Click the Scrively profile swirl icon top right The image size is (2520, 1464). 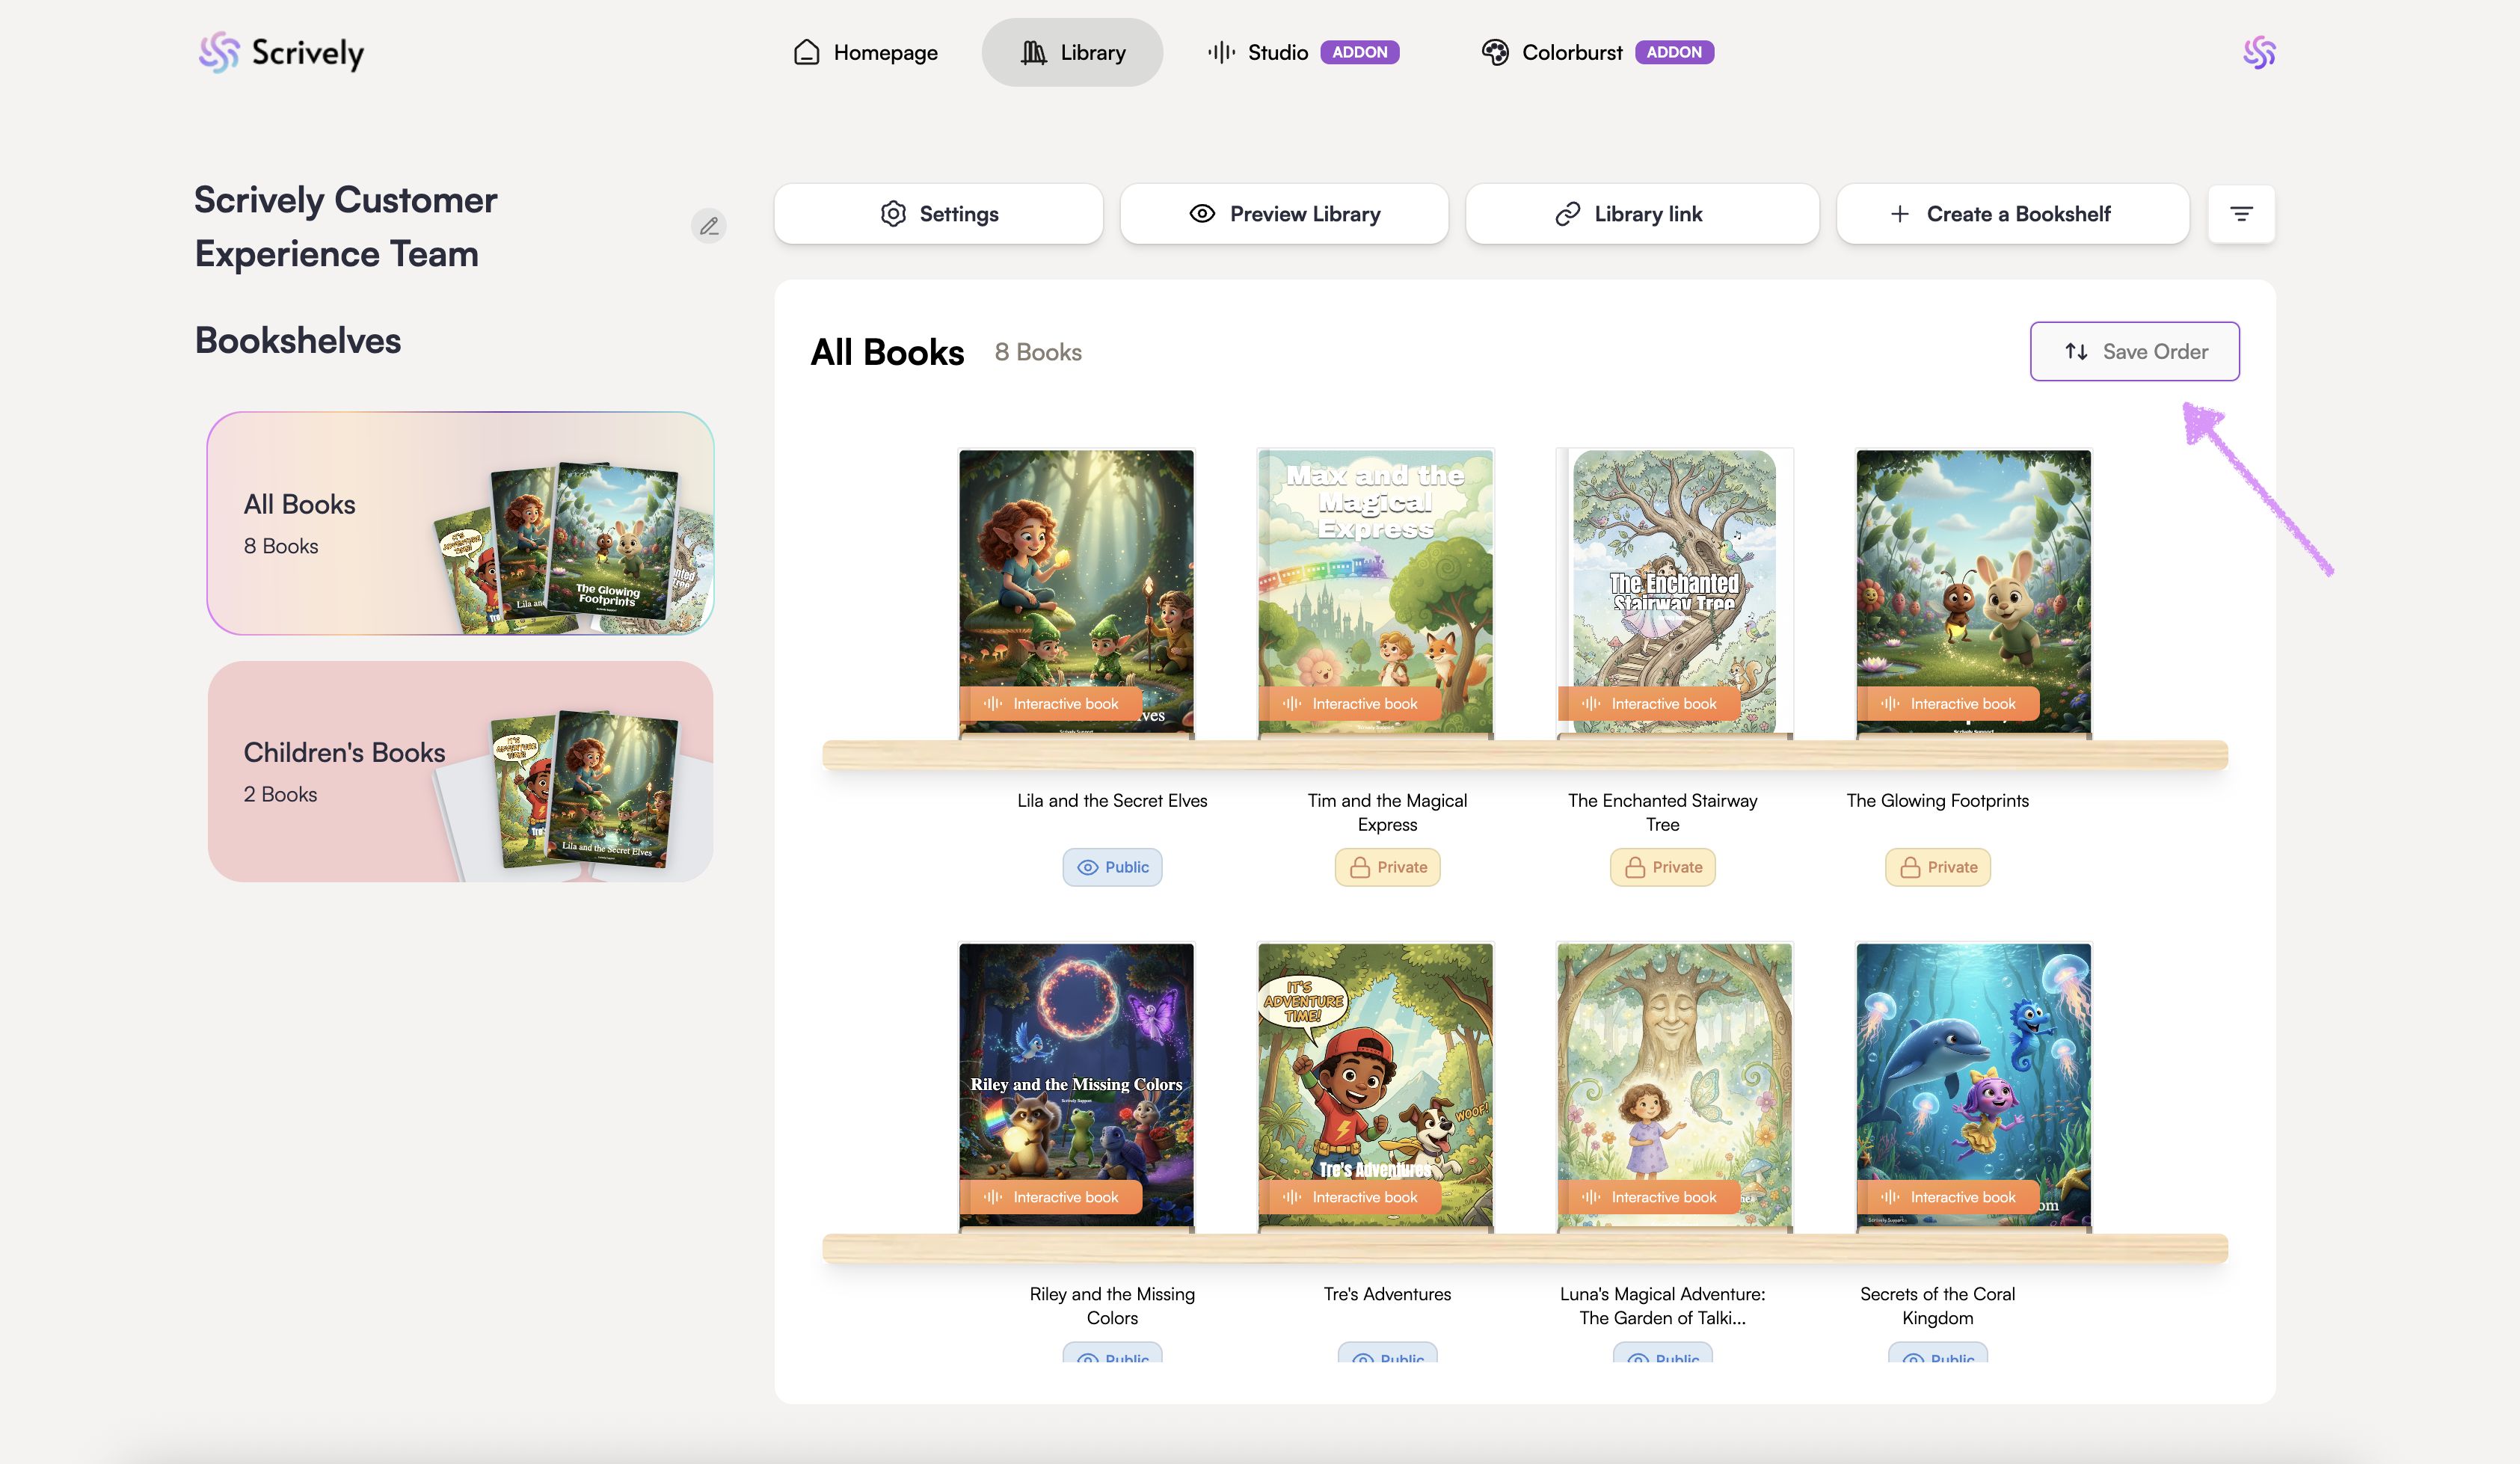[x=2258, y=52]
